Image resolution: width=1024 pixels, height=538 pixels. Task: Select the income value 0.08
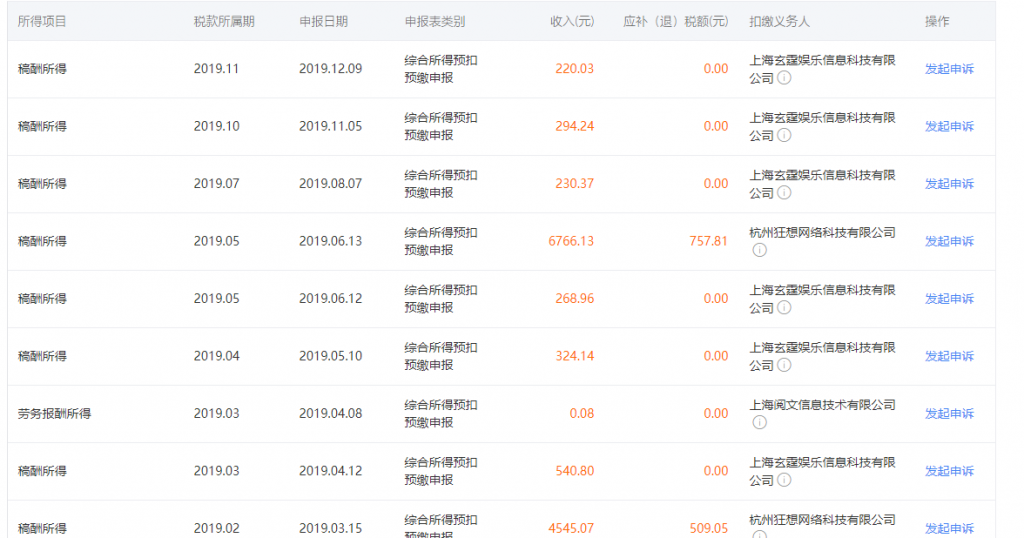(x=582, y=413)
